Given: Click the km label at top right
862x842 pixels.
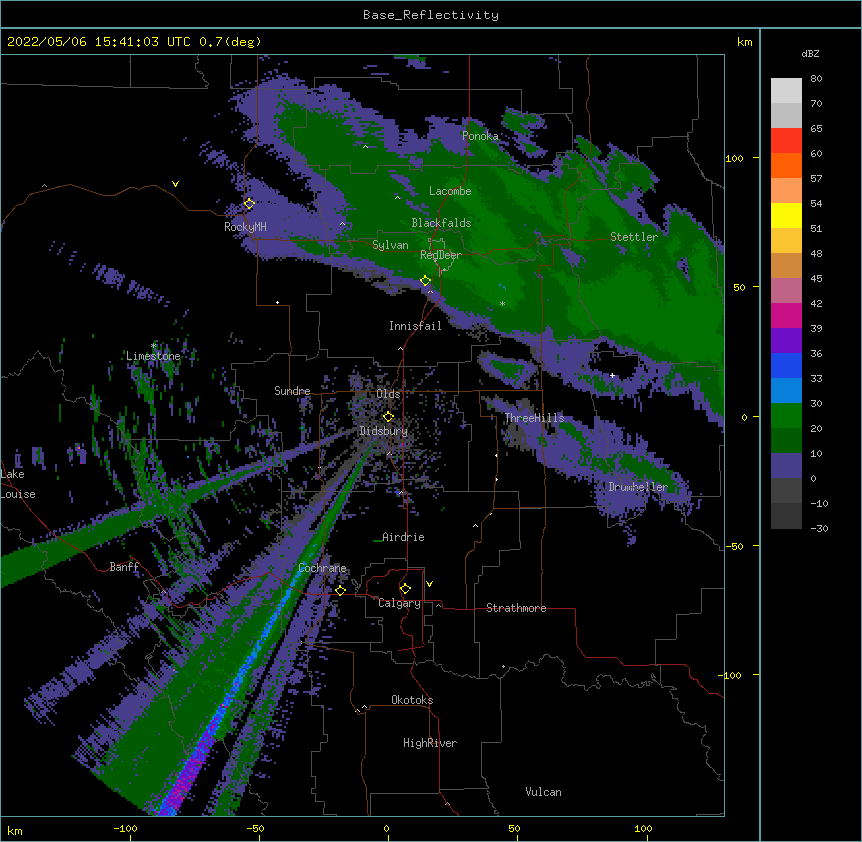Looking at the screenshot, I should pos(744,42).
